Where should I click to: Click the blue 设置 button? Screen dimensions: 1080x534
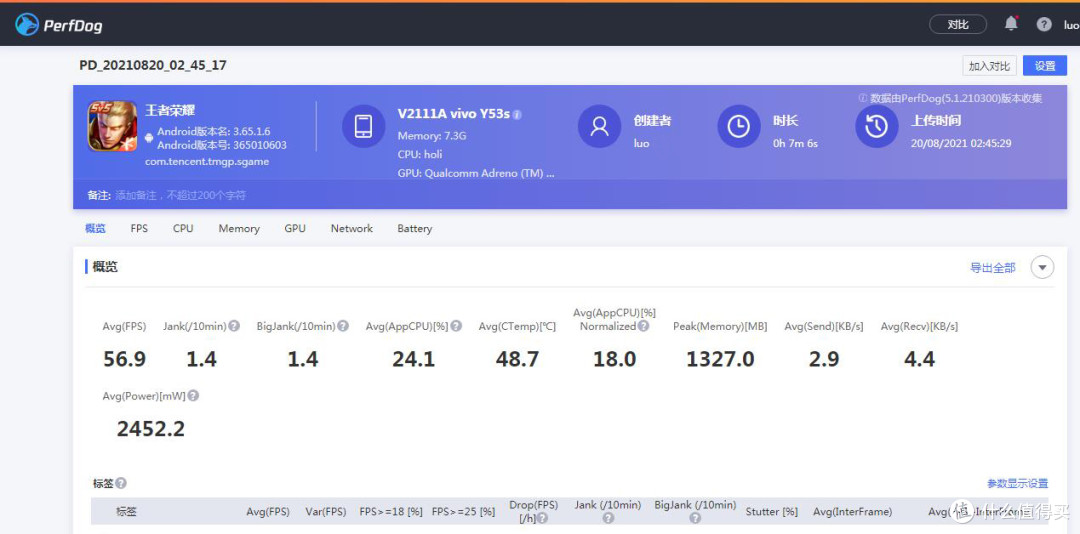[x=1045, y=66]
